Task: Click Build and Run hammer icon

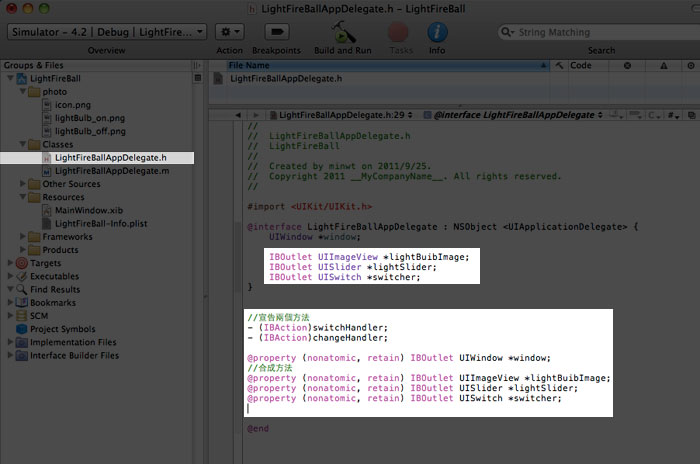Action: (343, 32)
